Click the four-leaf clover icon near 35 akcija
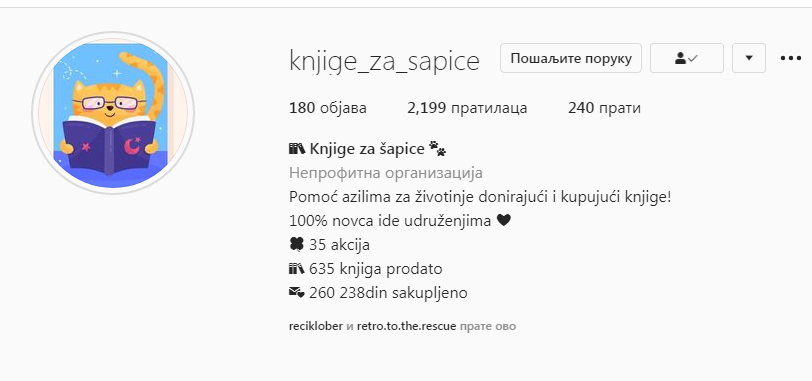 (x=297, y=244)
